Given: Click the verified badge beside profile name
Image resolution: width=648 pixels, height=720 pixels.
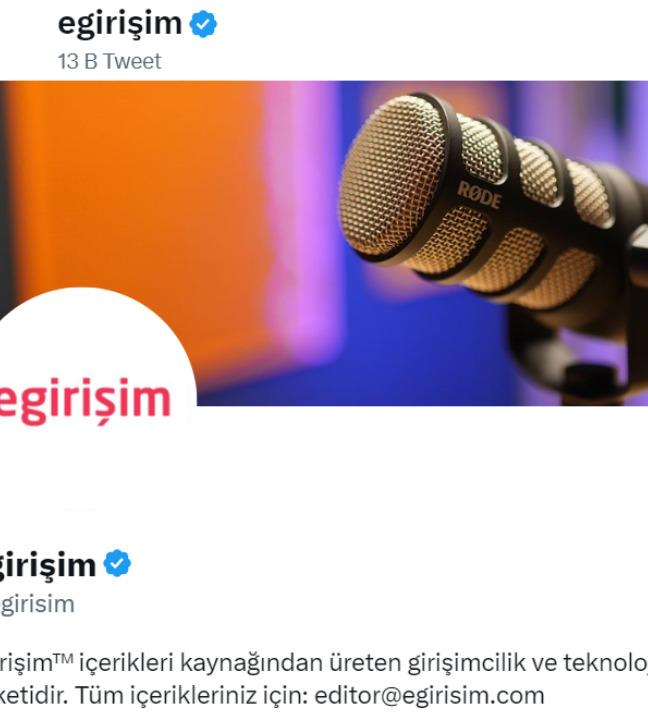Looking at the screenshot, I should [117, 563].
